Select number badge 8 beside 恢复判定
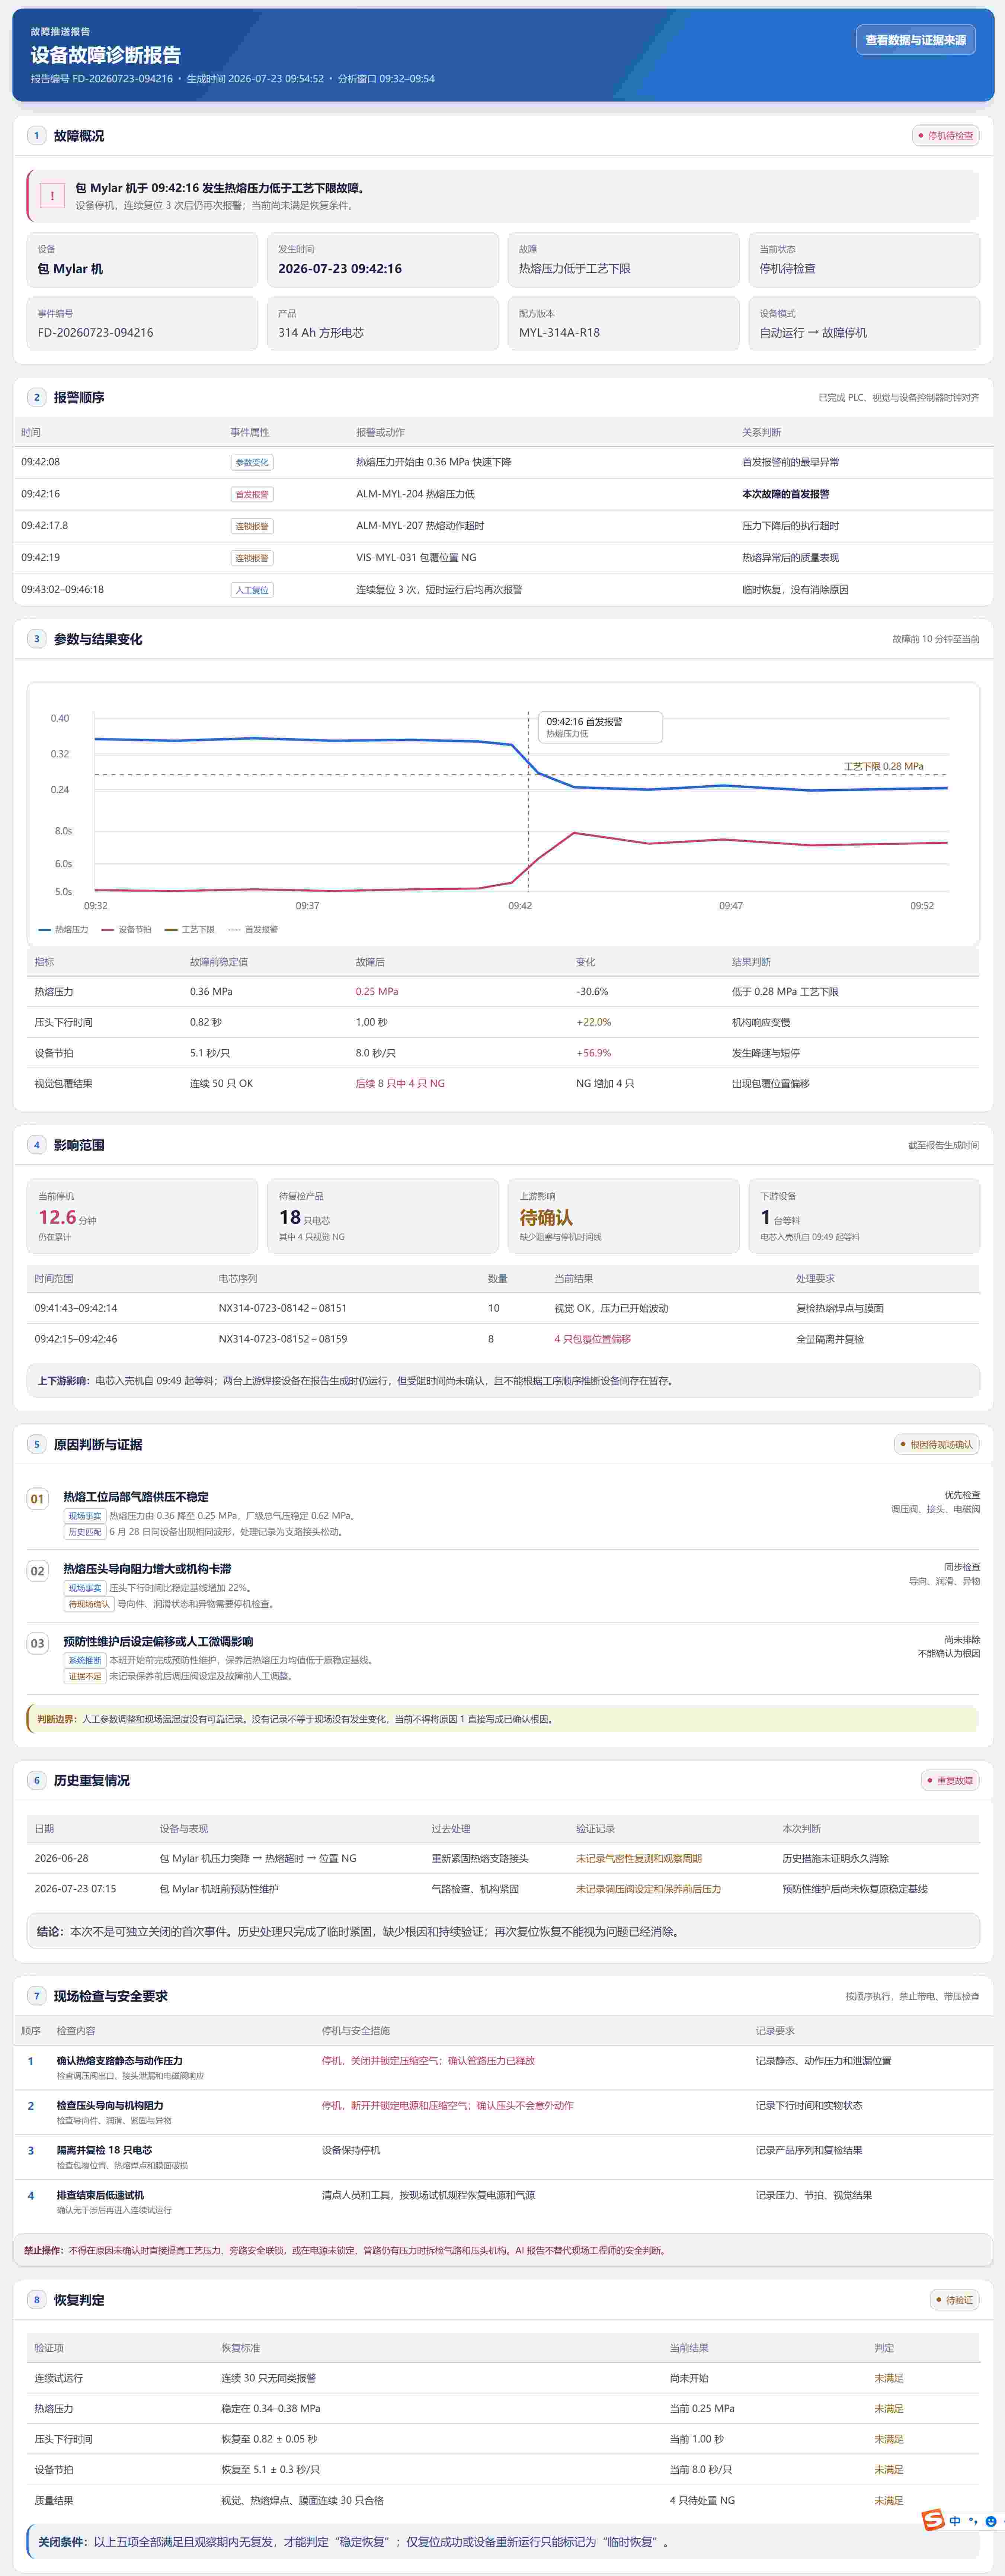Screen dimensions: 1005x2576 pyautogui.click(x=37, y=2300)
